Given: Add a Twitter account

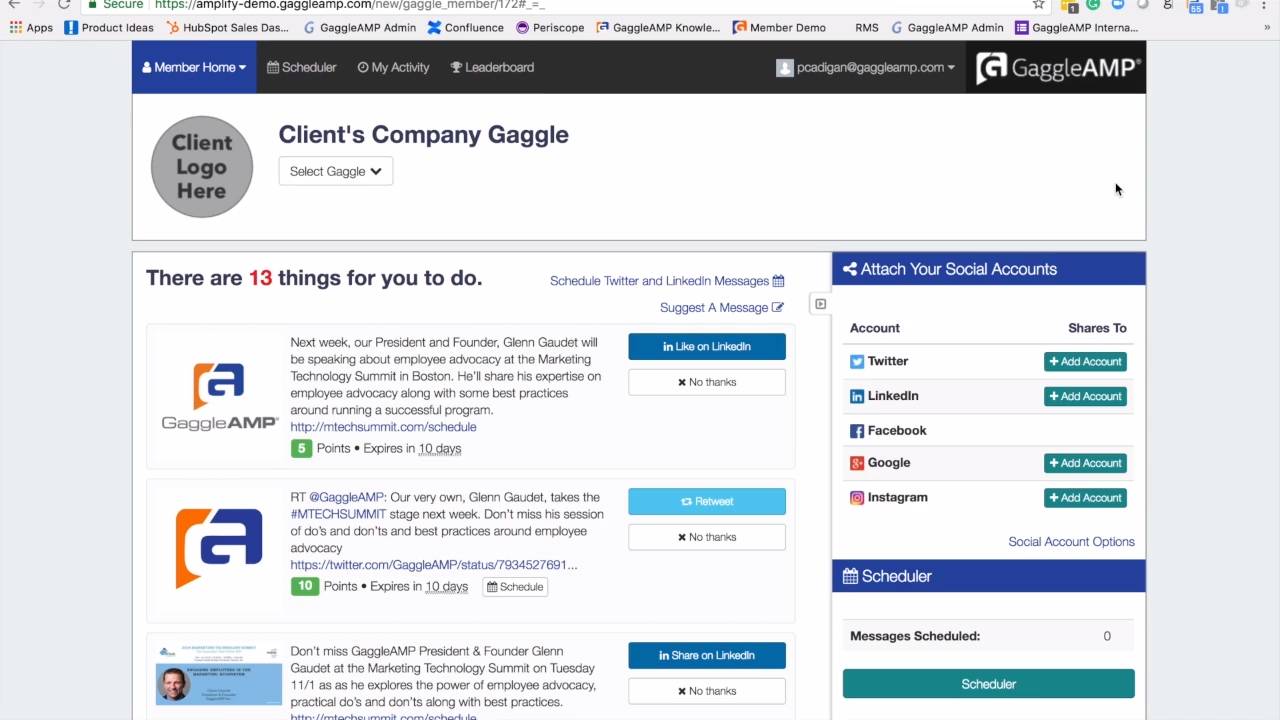Looking at the screenshot, I should click(1085, 362).
